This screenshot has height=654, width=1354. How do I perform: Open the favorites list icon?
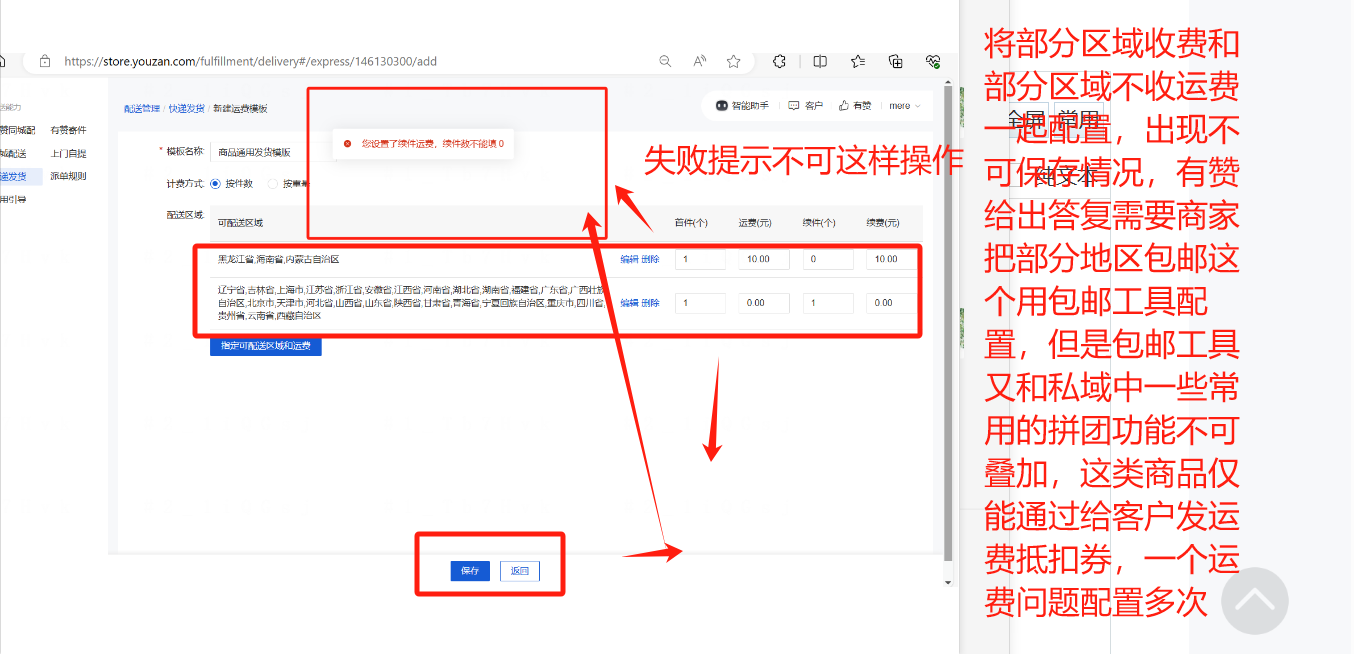pyautogui.click(x=858, y=61)
